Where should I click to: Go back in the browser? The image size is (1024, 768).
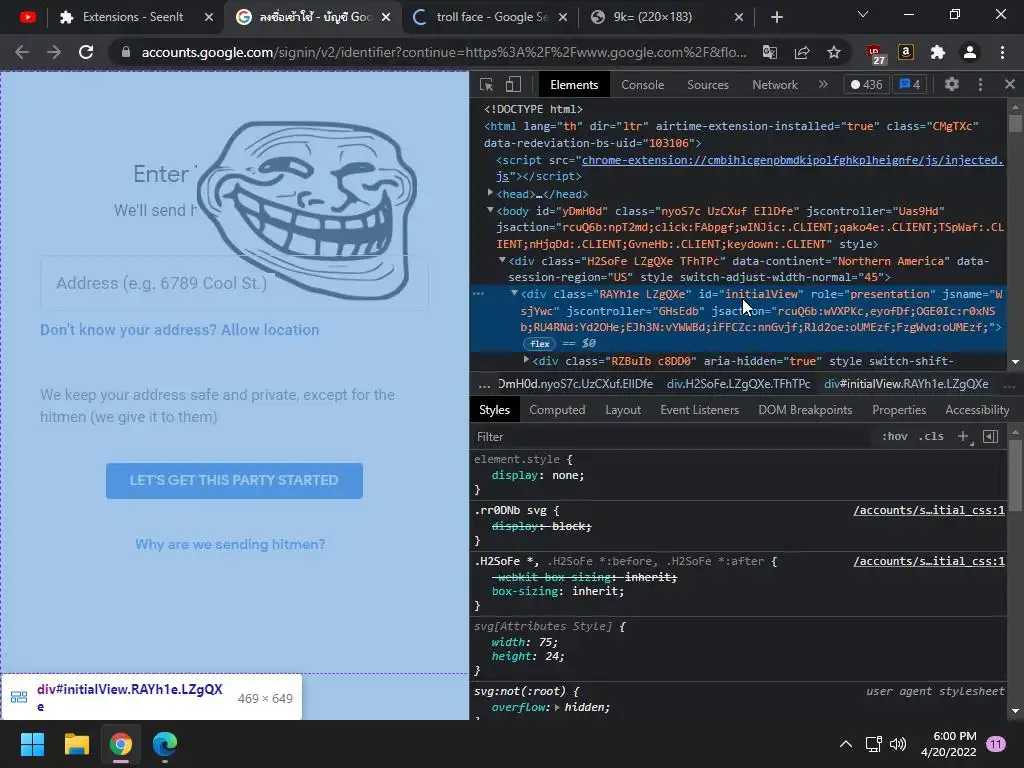[x=22, y=52]
